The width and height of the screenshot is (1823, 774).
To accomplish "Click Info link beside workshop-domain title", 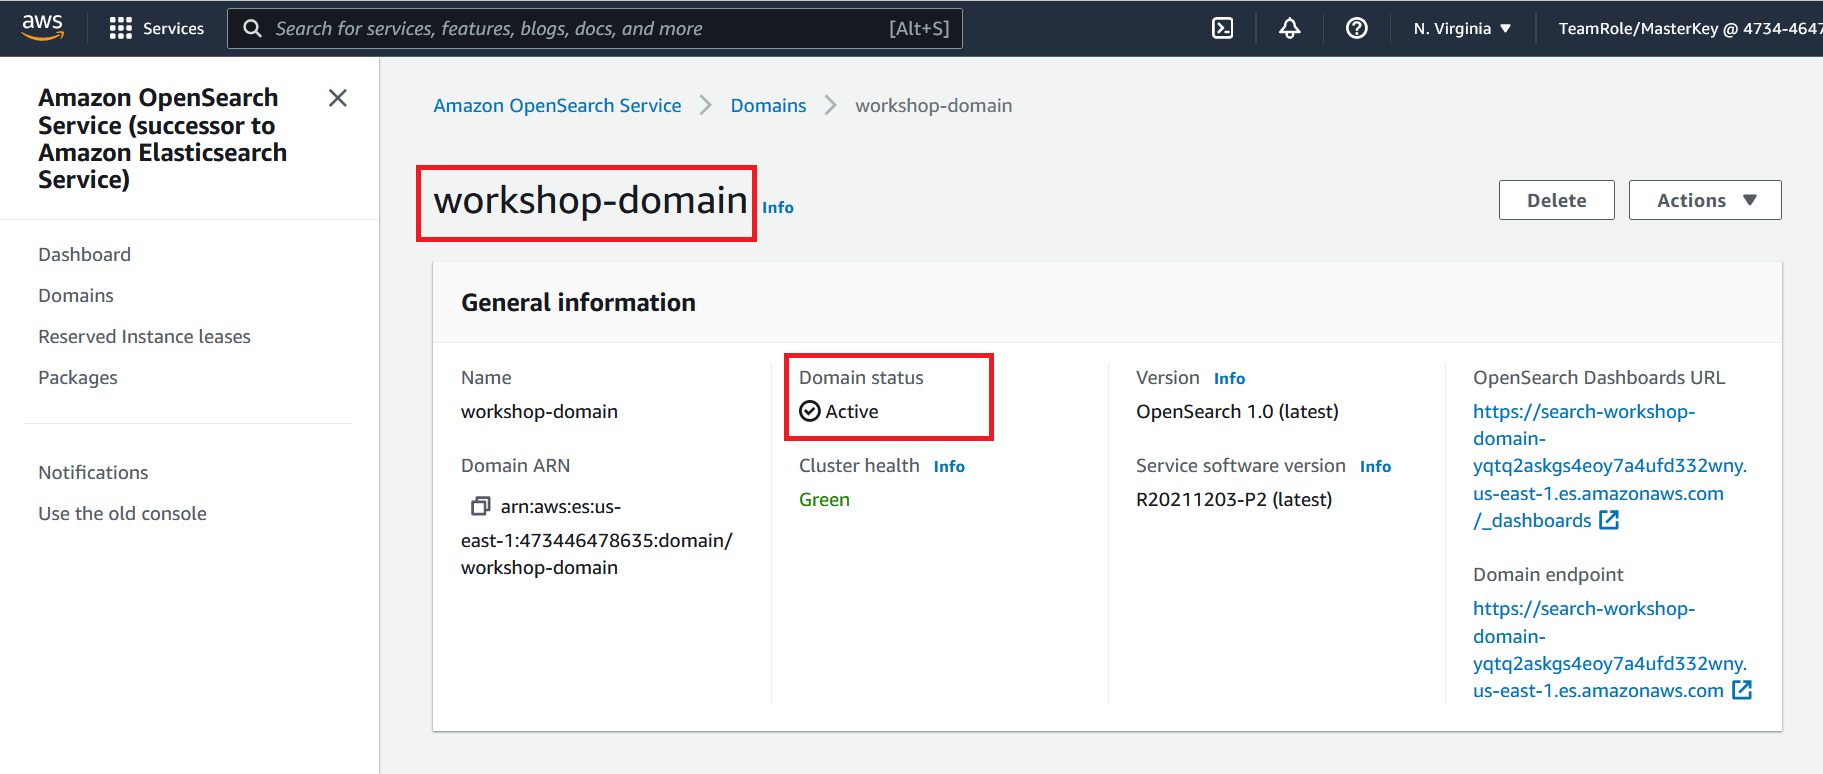I will (x=777, y=207).
